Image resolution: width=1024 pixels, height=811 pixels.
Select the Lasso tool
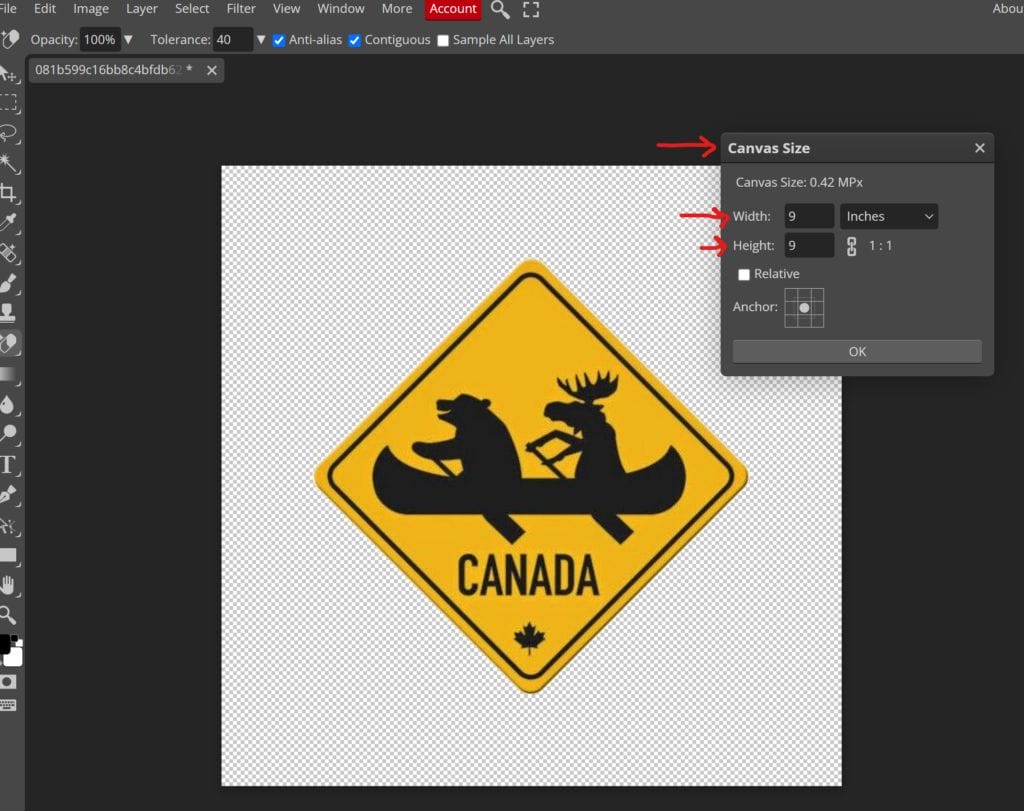tap(8, 133)
